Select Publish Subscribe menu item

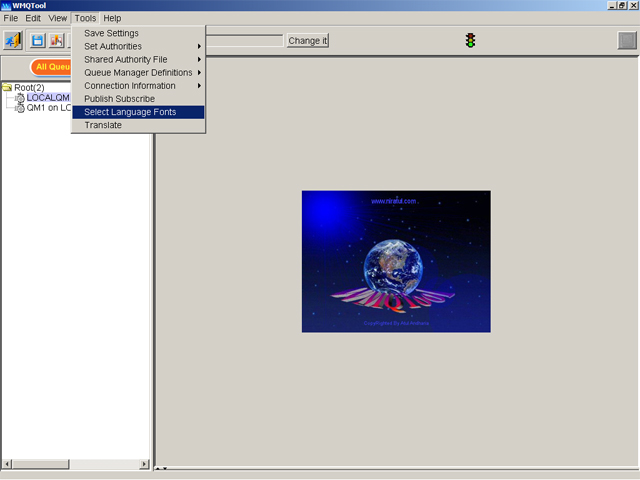pos(138,99)
